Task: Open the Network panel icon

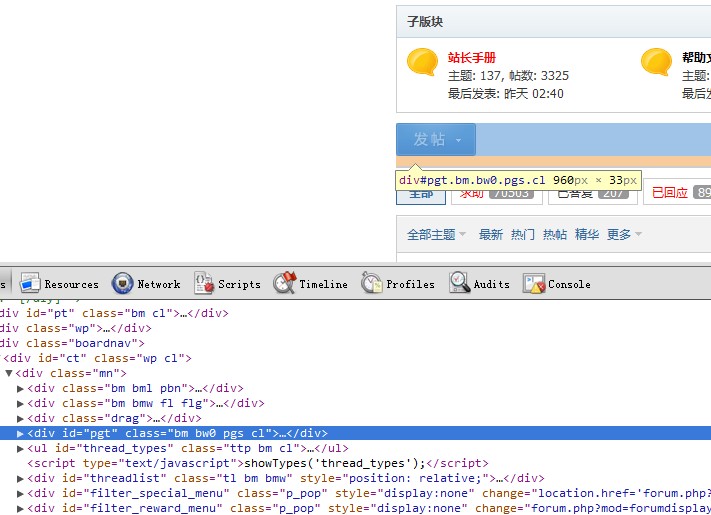Action: click(122, 283)
